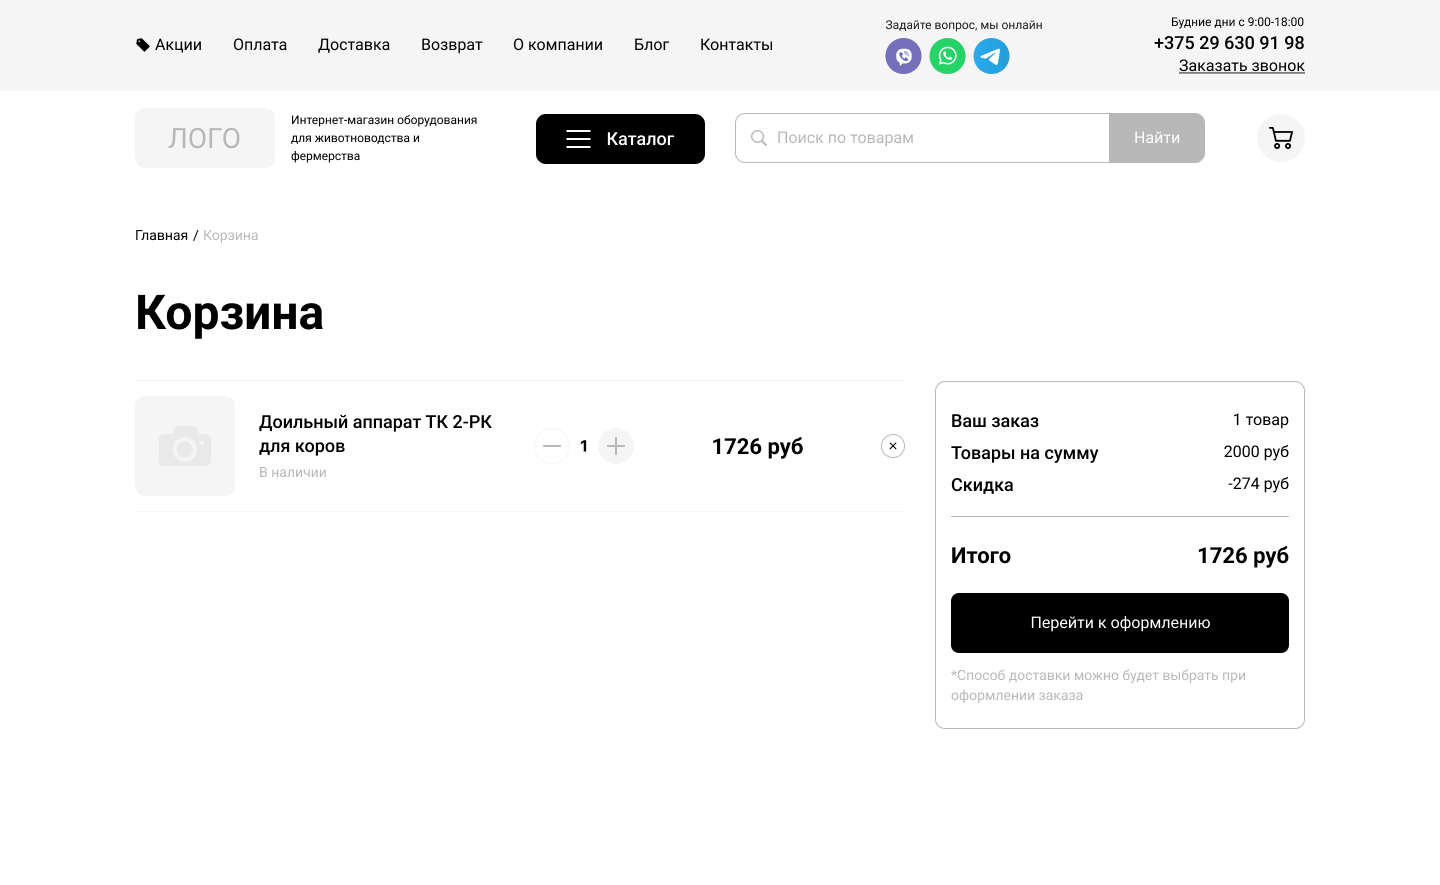Open product image thumbnail placeholder
Screen dimensions: 1440x885
tap(185, 446)
